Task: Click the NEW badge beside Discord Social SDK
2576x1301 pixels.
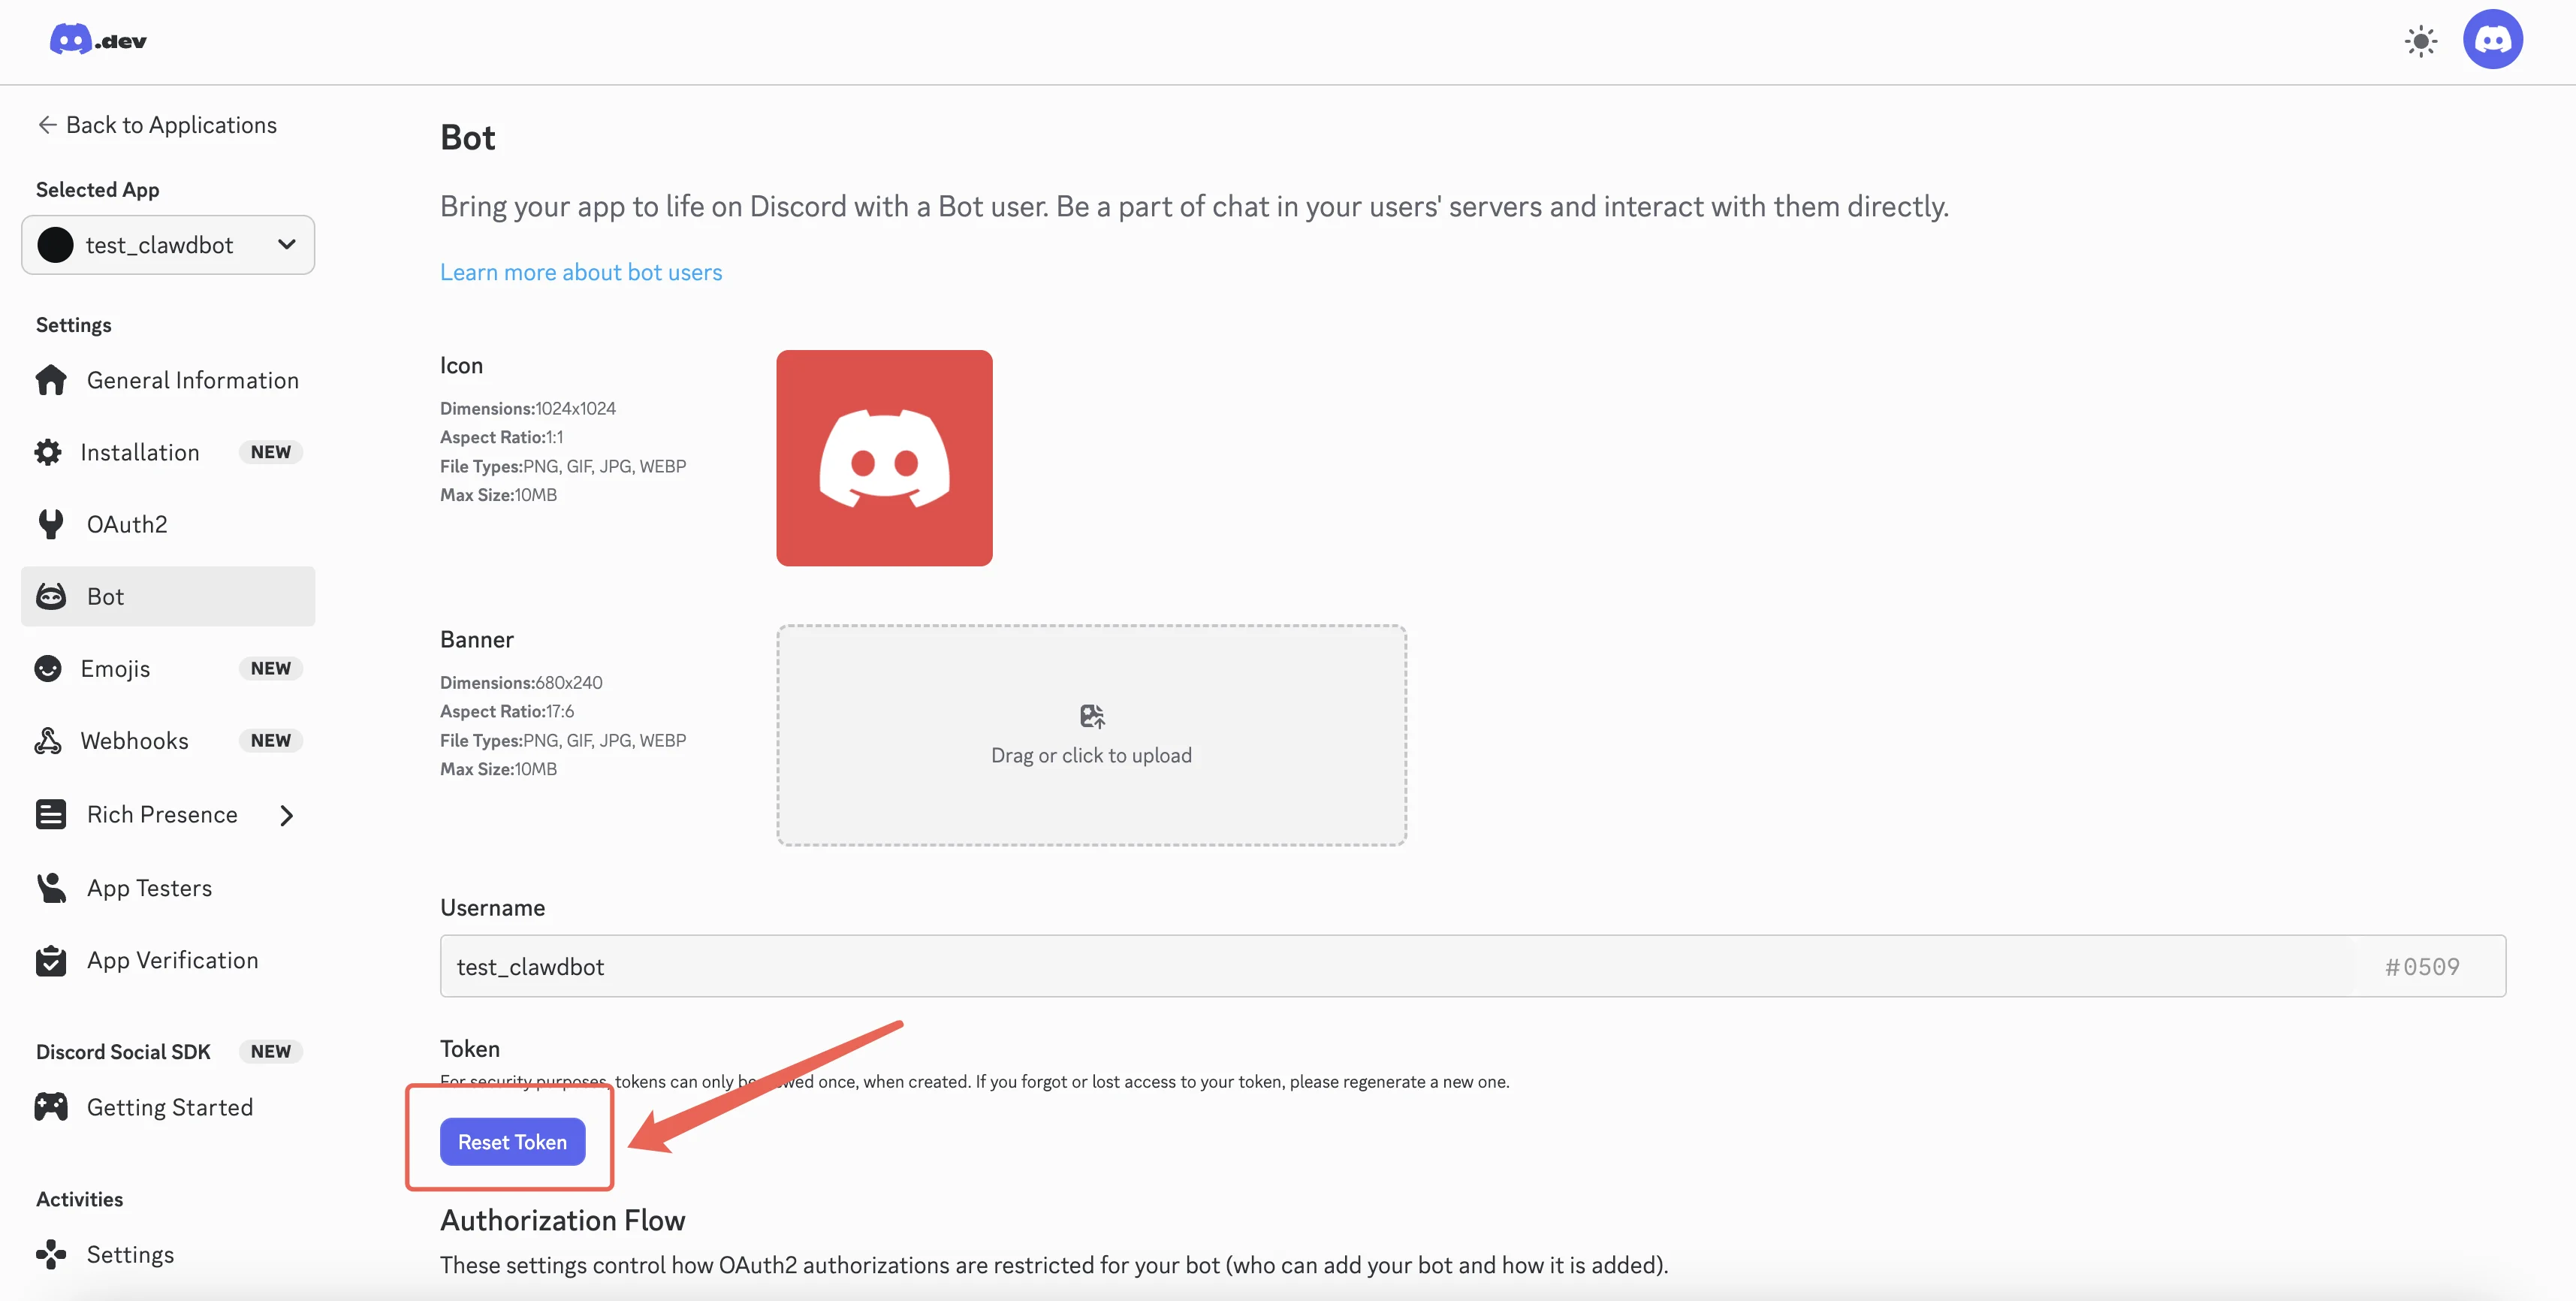Action: [x=271, y=1051]
